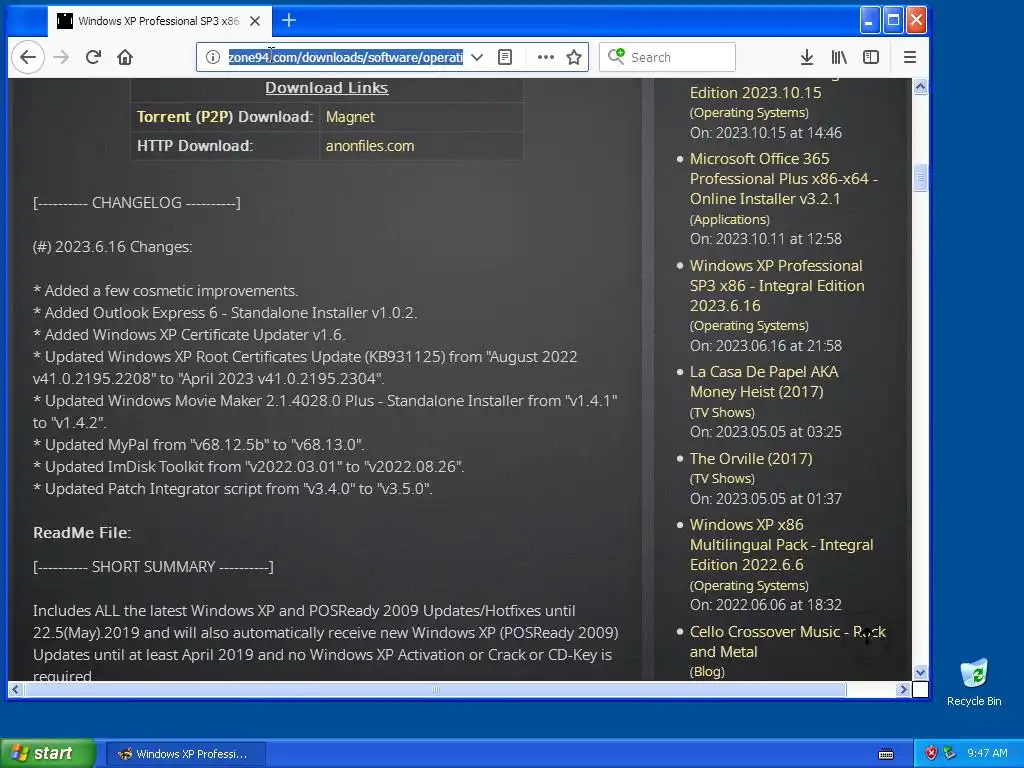Close the Windows XP Professional tab
The width and height of the screenshot is (1024, 768).
coord(255,21)
